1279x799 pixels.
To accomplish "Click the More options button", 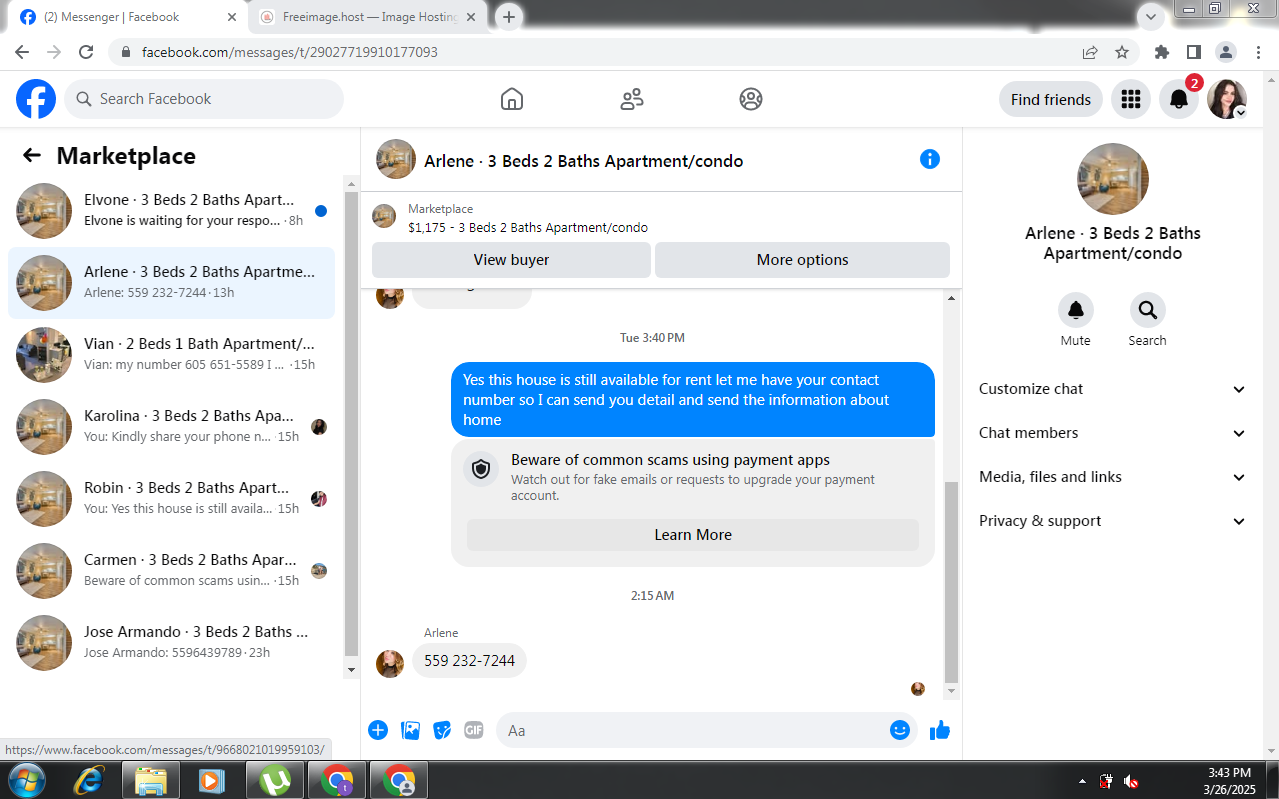I will click(x=802, y=260).
